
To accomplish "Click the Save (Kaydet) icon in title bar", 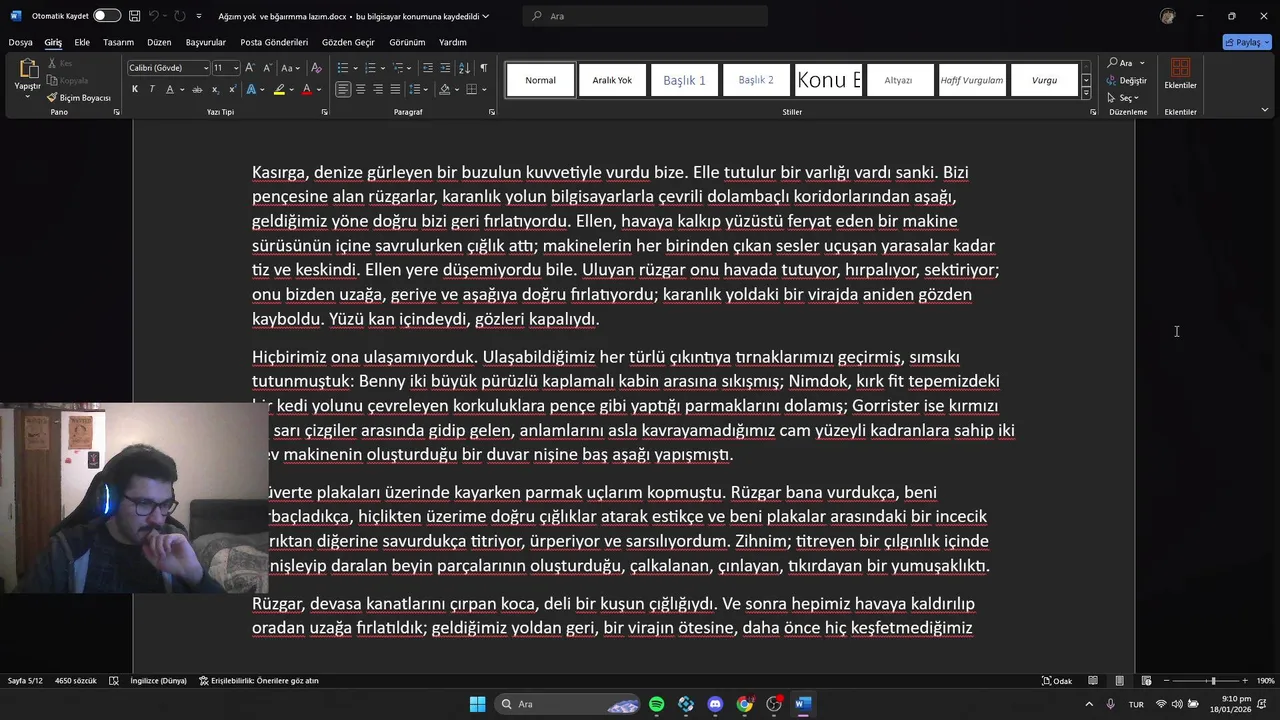I will 134,16.
